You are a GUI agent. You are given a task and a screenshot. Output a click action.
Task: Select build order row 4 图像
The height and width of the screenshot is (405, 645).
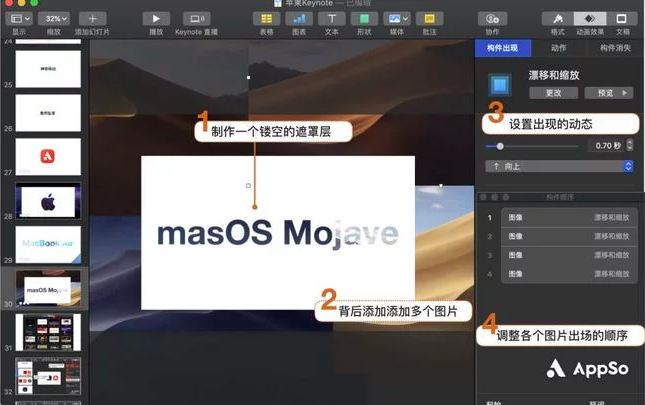pos(569,274)
